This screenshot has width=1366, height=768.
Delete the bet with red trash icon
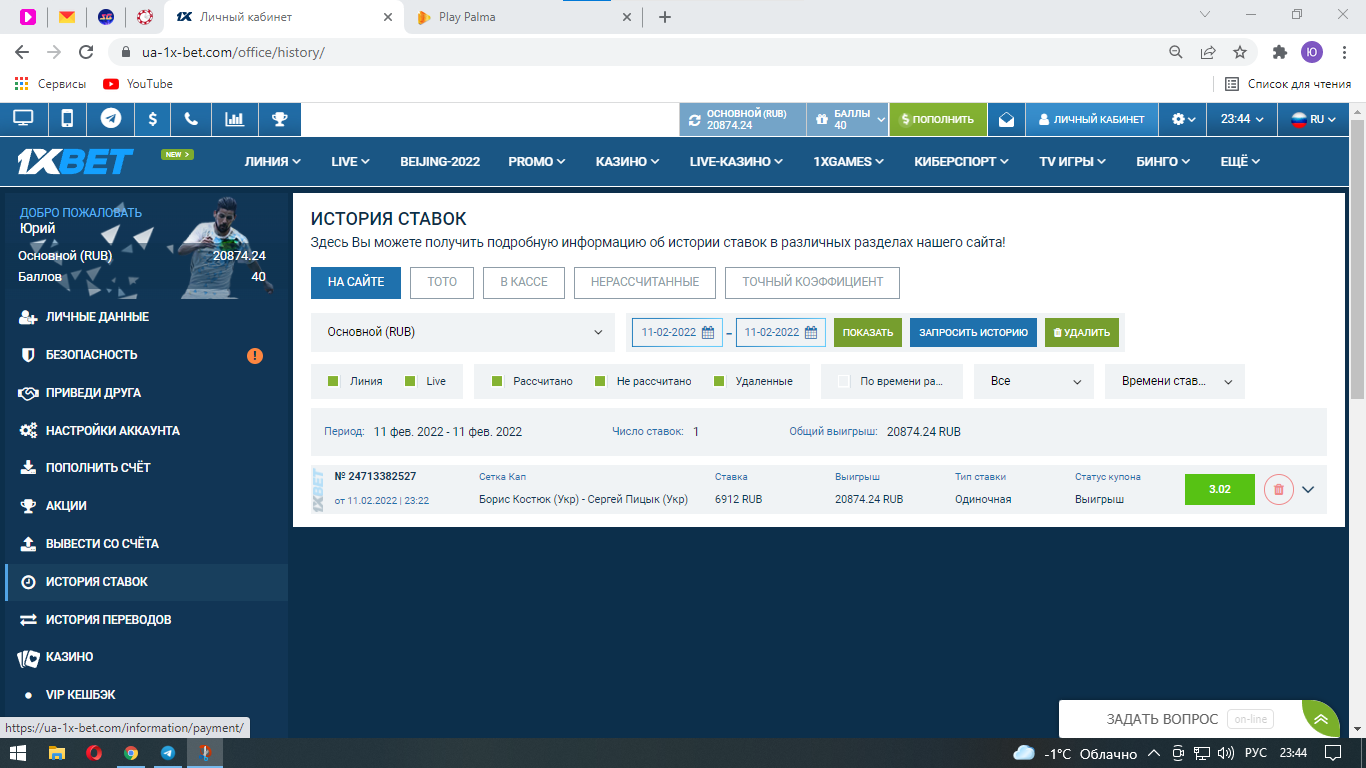tap(1278, 489)
